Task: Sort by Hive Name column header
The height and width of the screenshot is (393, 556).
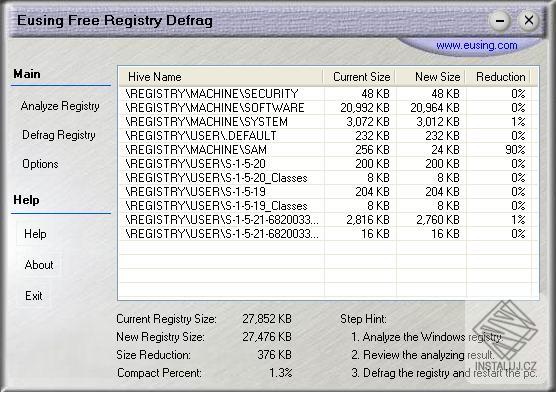Action: point(221,77)
